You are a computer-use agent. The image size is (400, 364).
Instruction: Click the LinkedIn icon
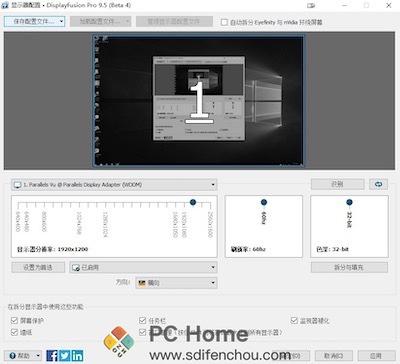pyautogui.click(x=77, y=356)
